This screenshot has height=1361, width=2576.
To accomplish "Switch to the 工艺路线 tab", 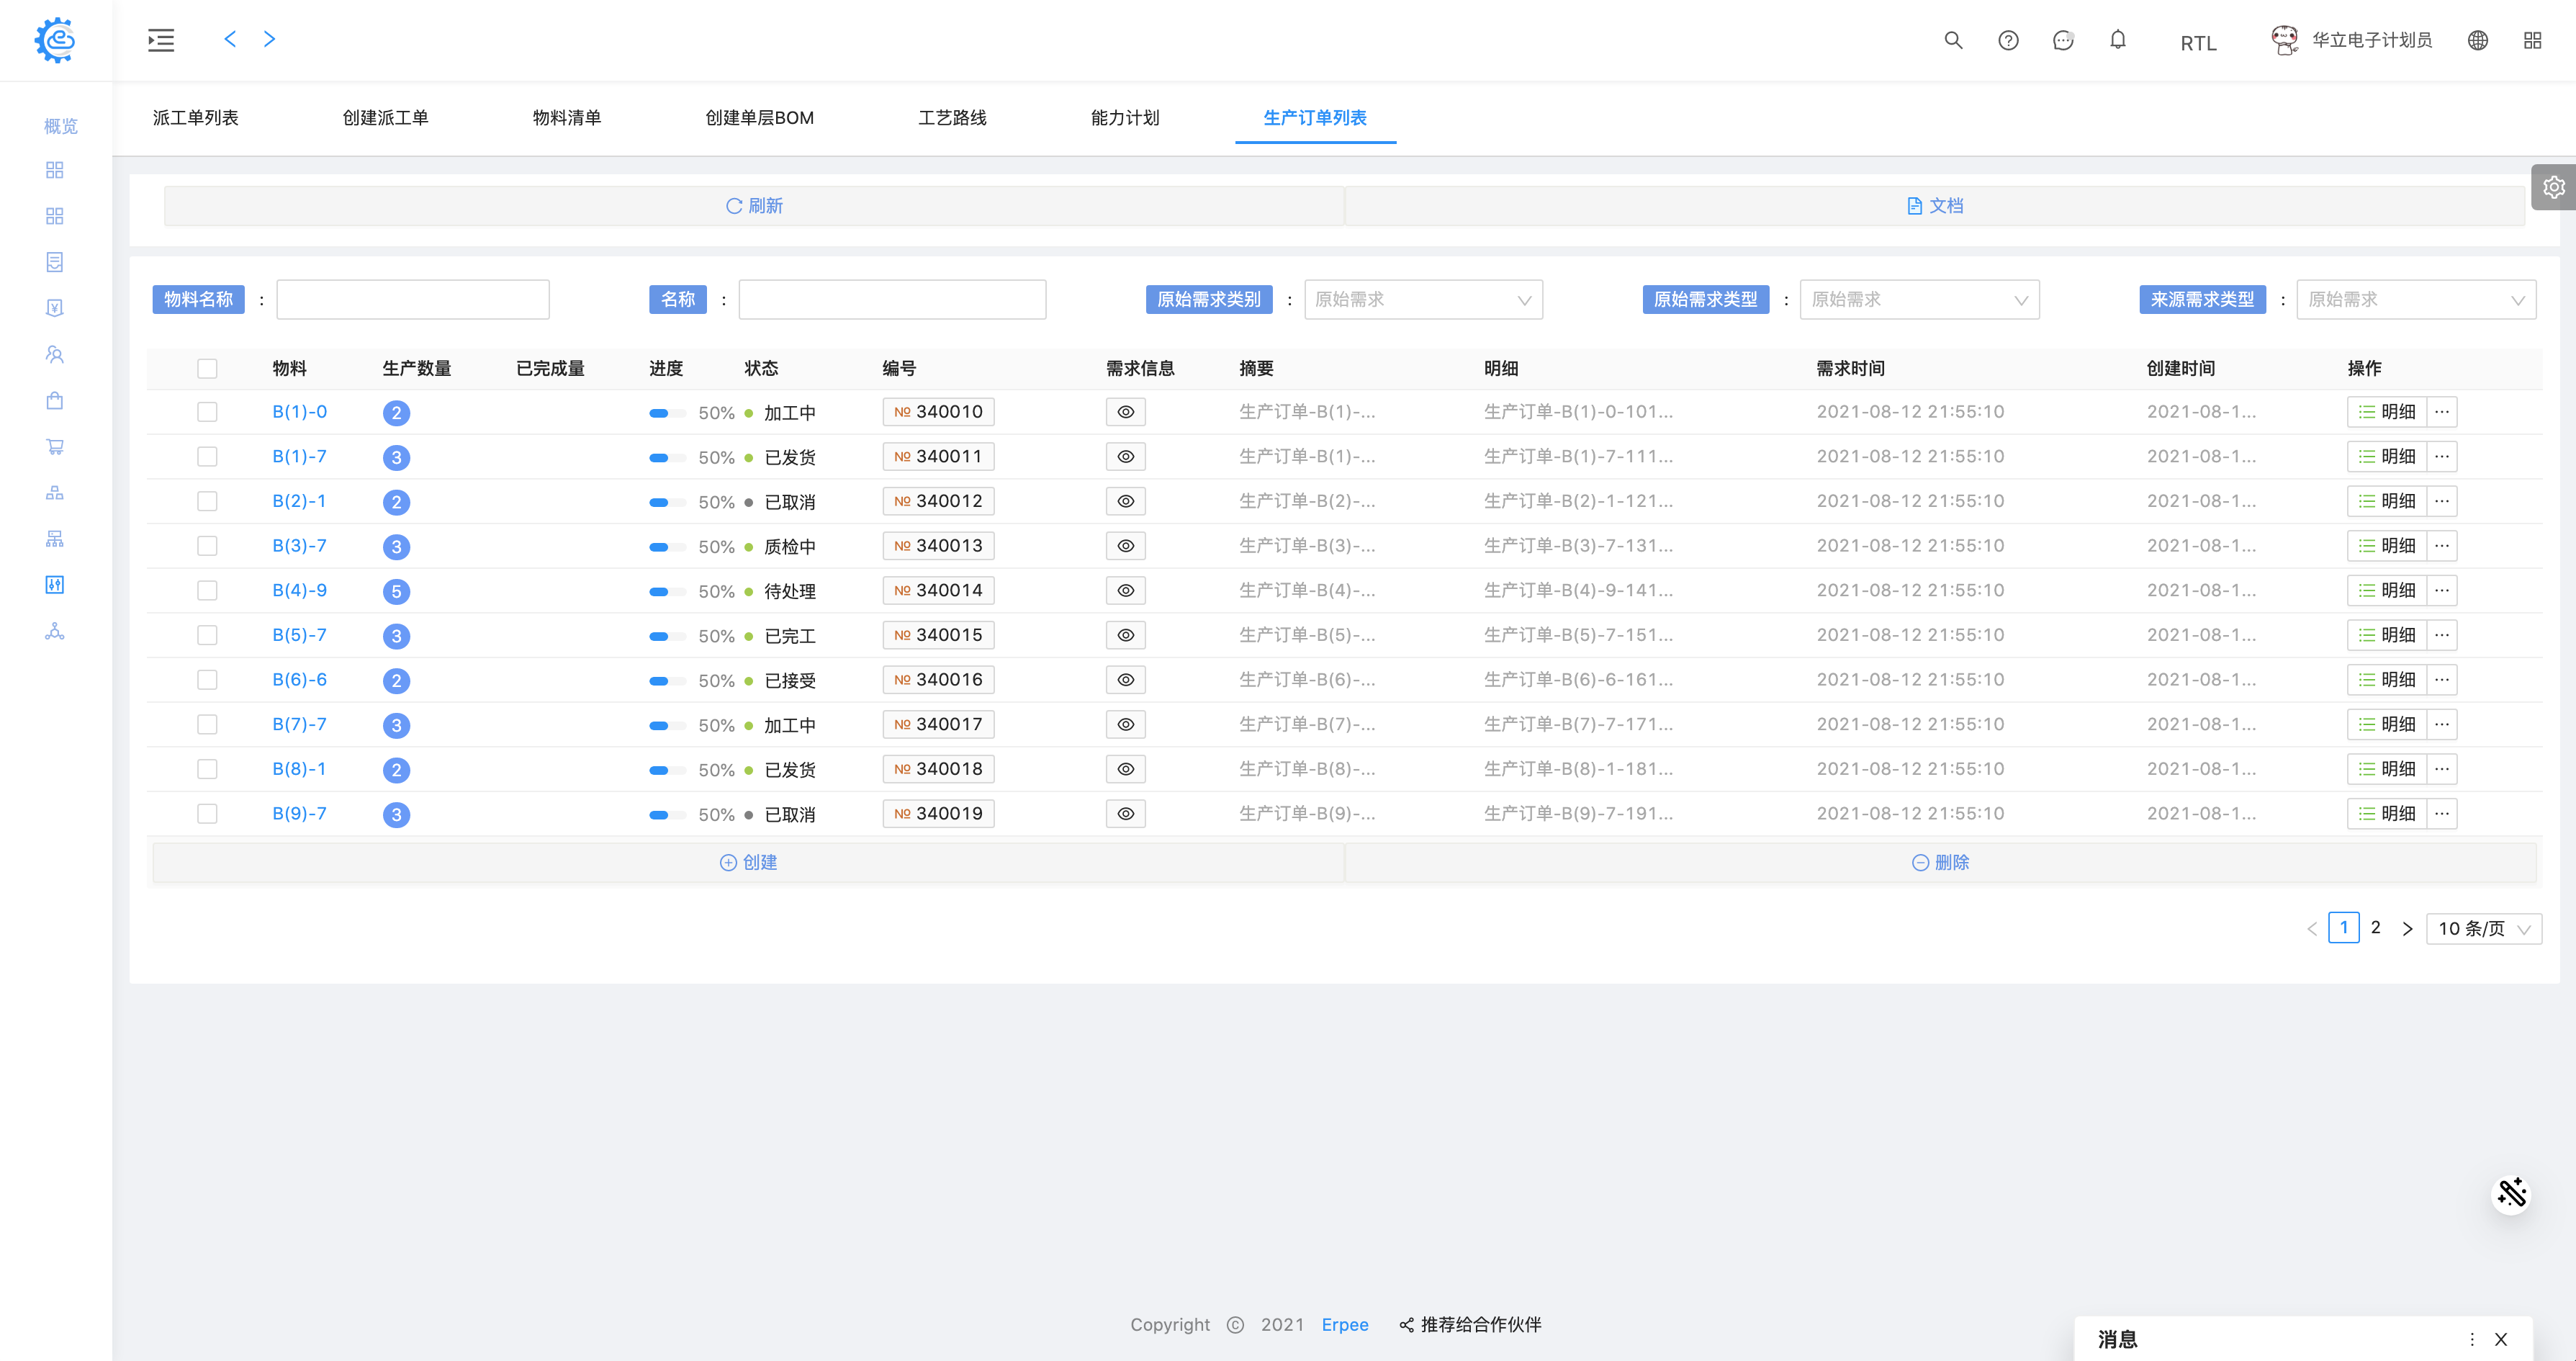I will click(x=952, y=118).
